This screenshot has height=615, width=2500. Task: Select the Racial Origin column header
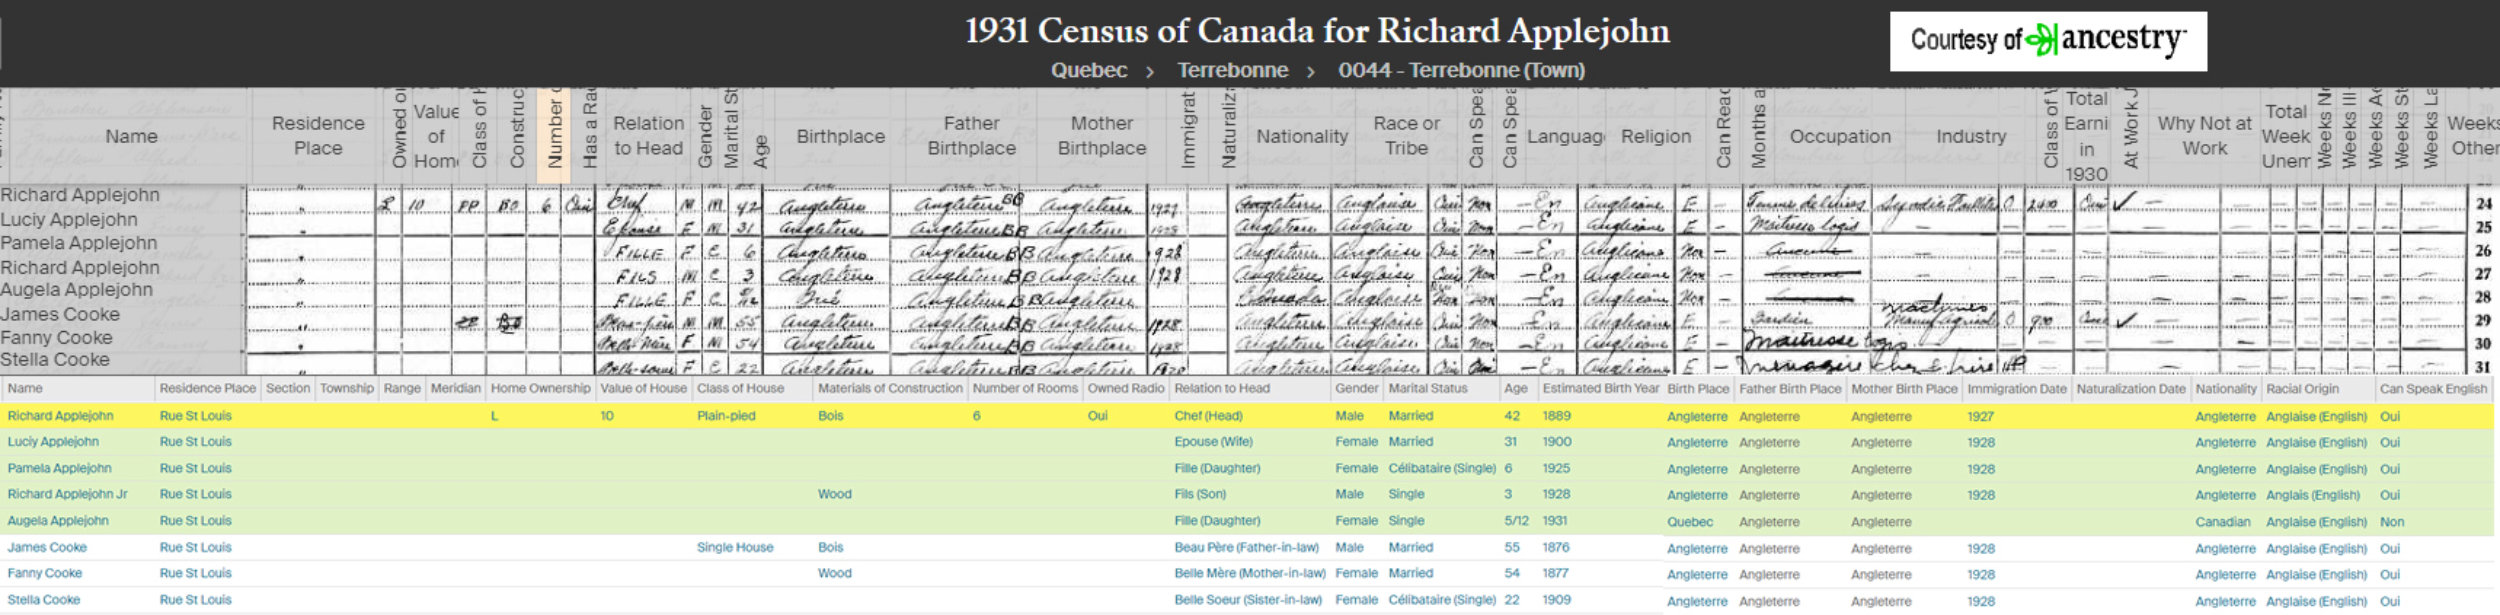pyautogui.click(x=2302, y=388)
